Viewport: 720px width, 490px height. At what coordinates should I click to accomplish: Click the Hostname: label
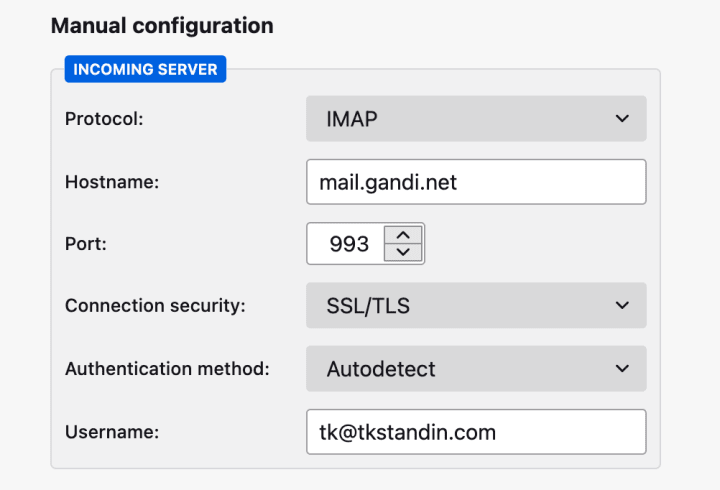(112, 182)
